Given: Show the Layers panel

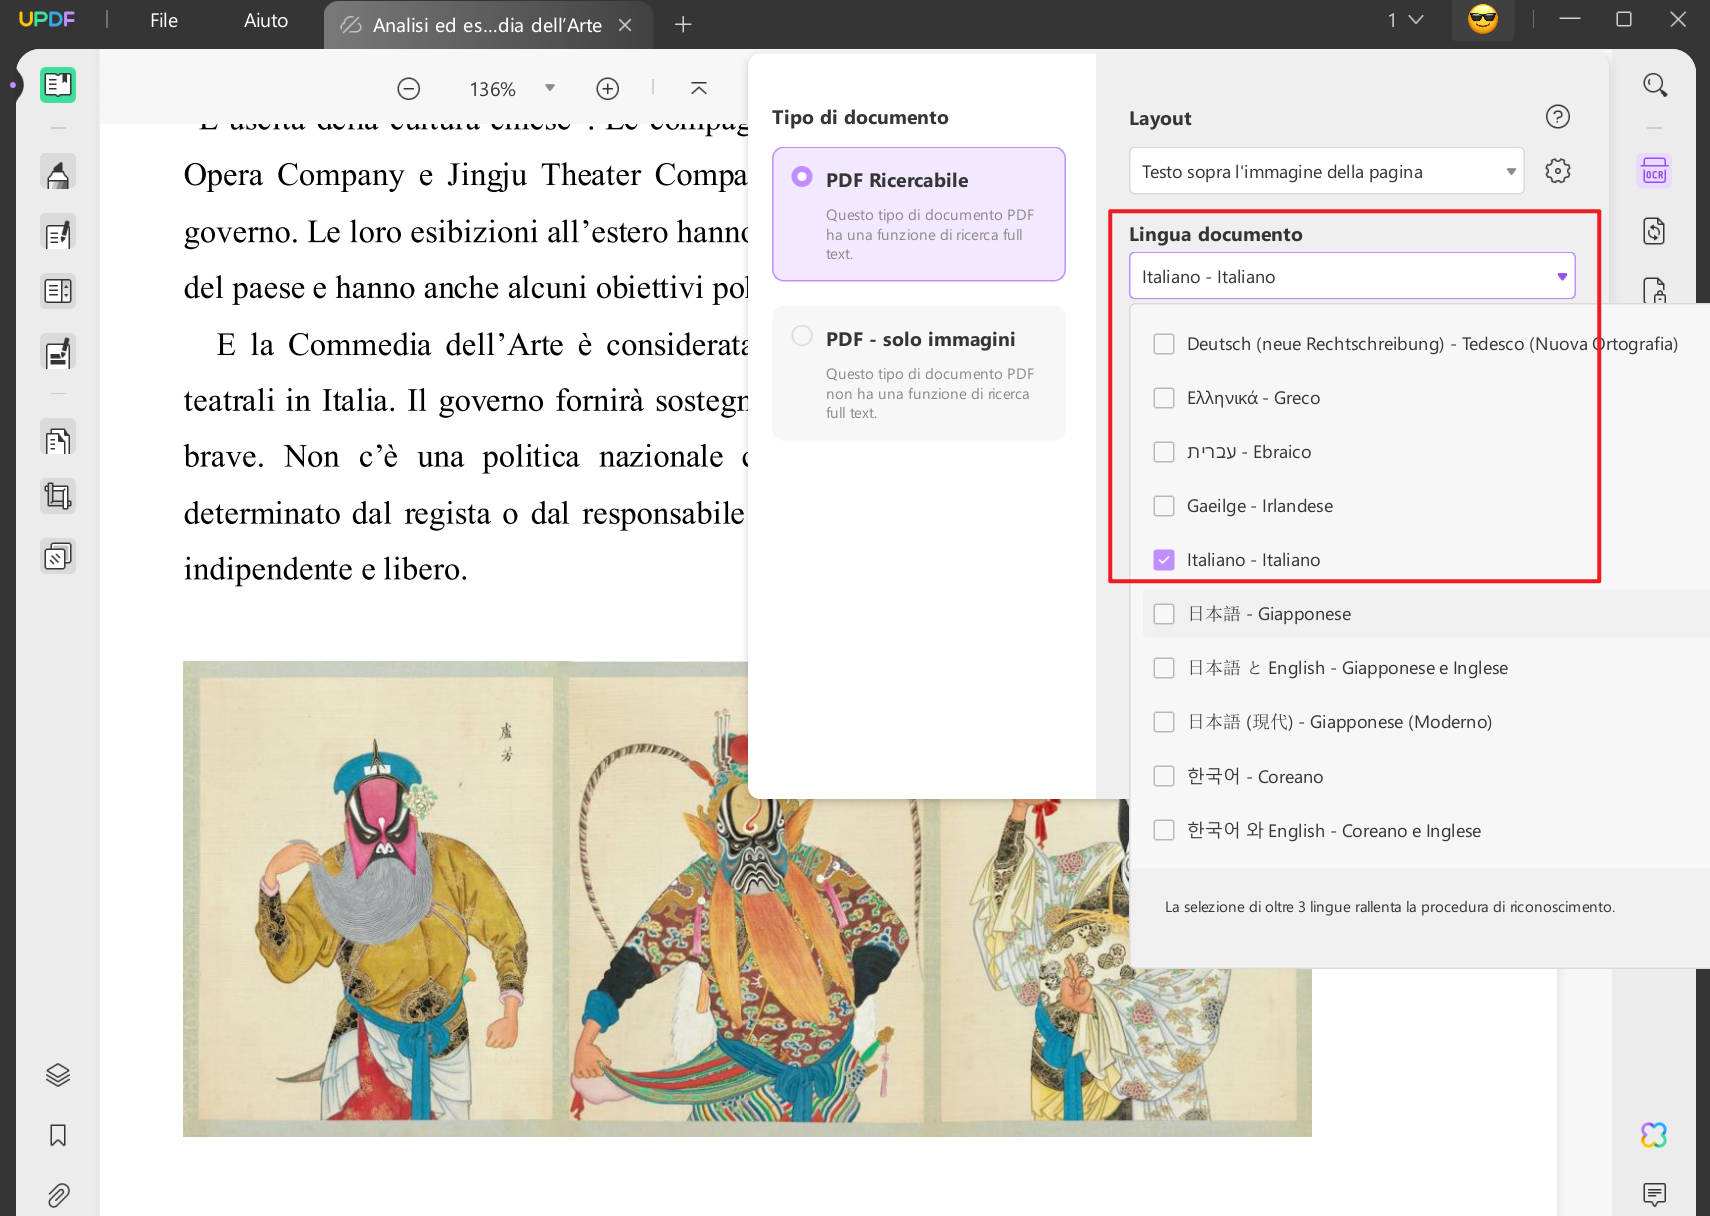Looking at the screenshot, I should [58, 1075].
